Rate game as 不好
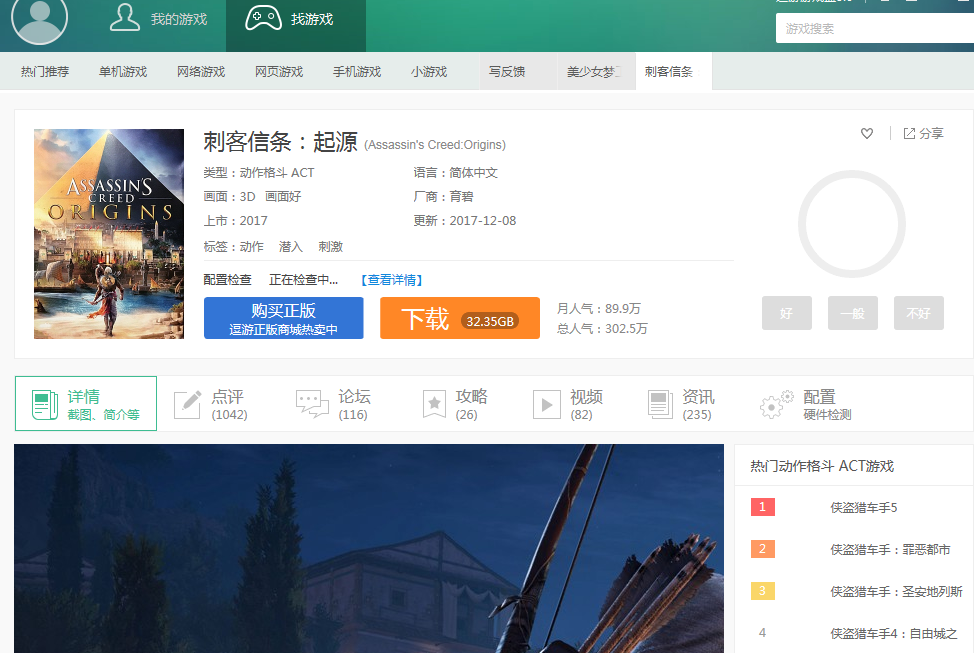This screenshot has width=974, height=653. click(x=918, y=313)
